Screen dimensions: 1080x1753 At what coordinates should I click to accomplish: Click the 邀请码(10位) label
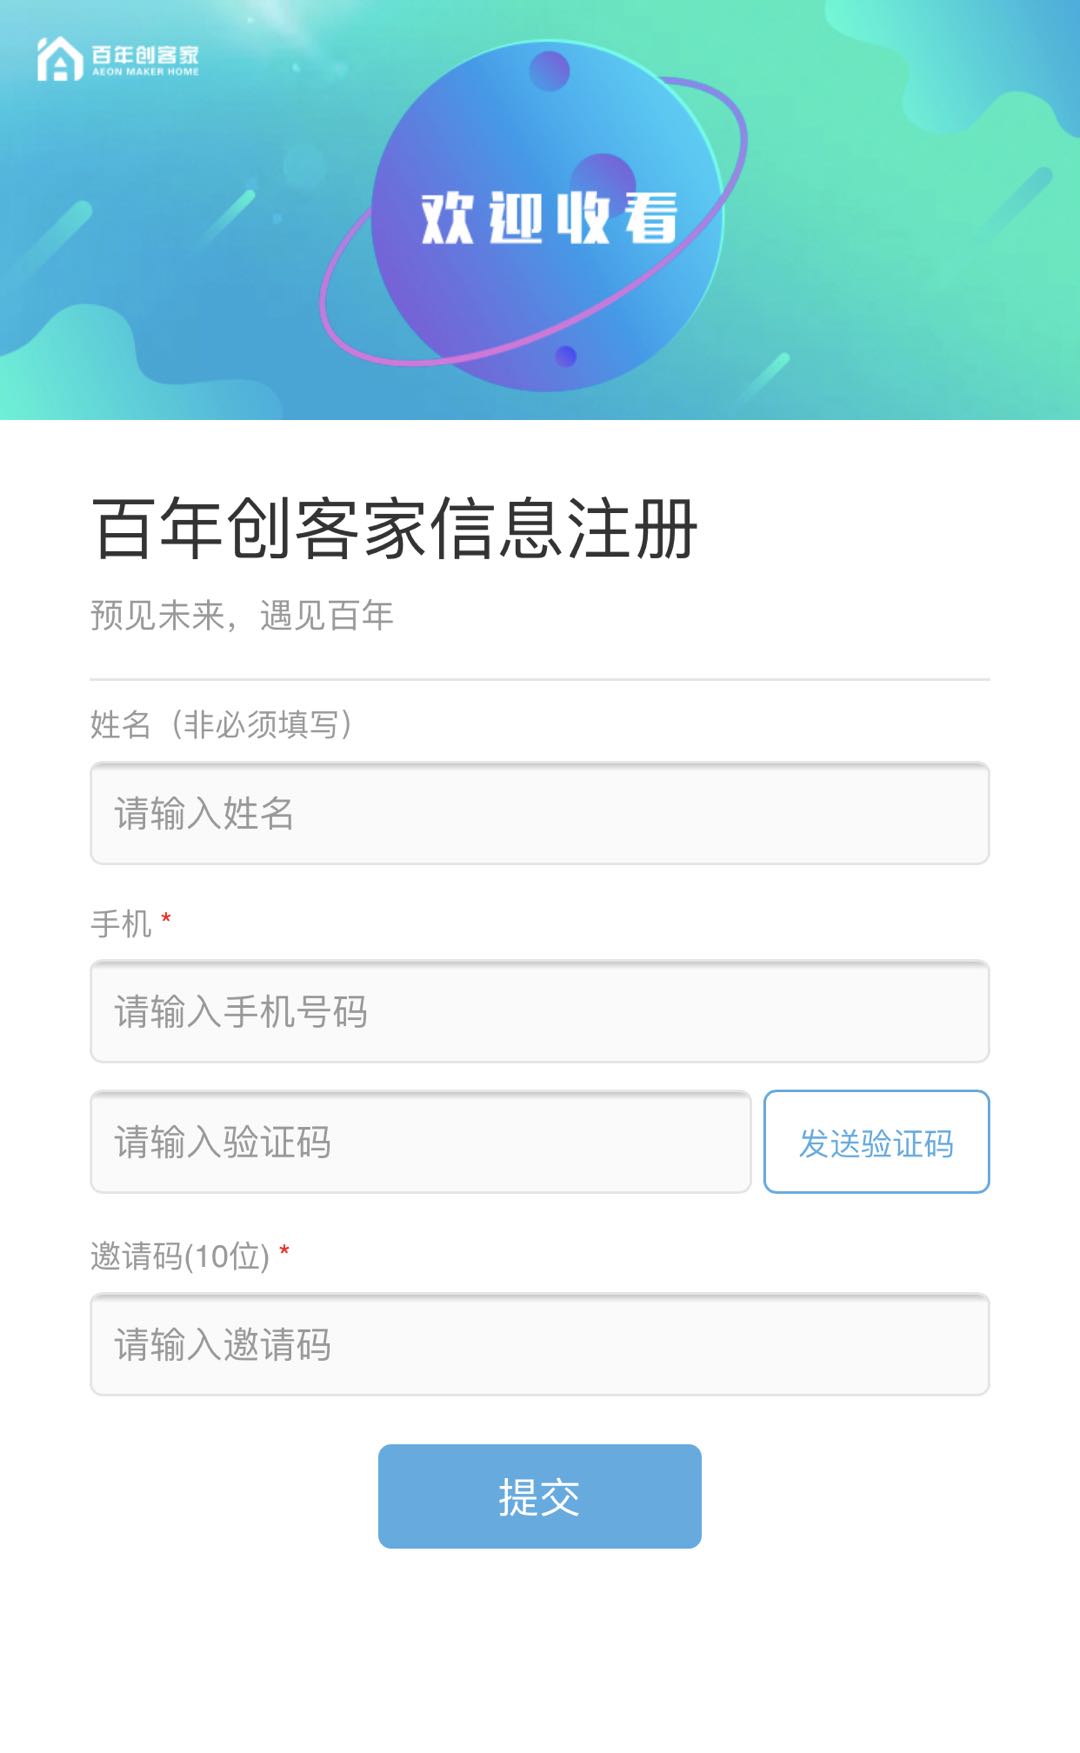pyautogui.click(x=180, y=1255)
